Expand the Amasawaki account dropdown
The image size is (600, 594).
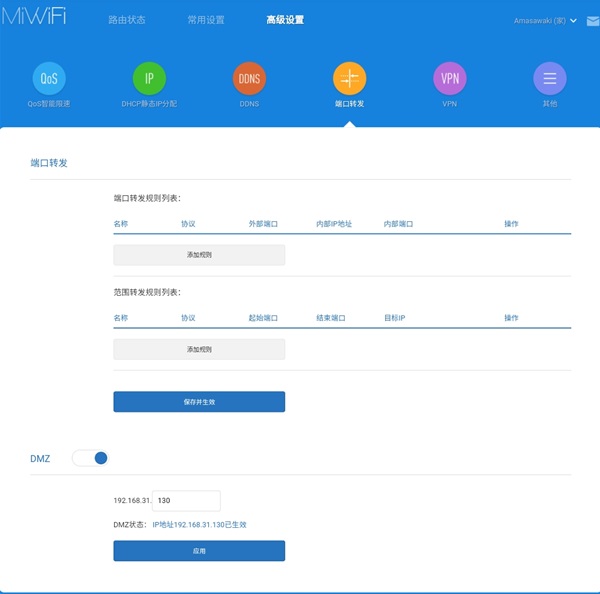point(545,20)
